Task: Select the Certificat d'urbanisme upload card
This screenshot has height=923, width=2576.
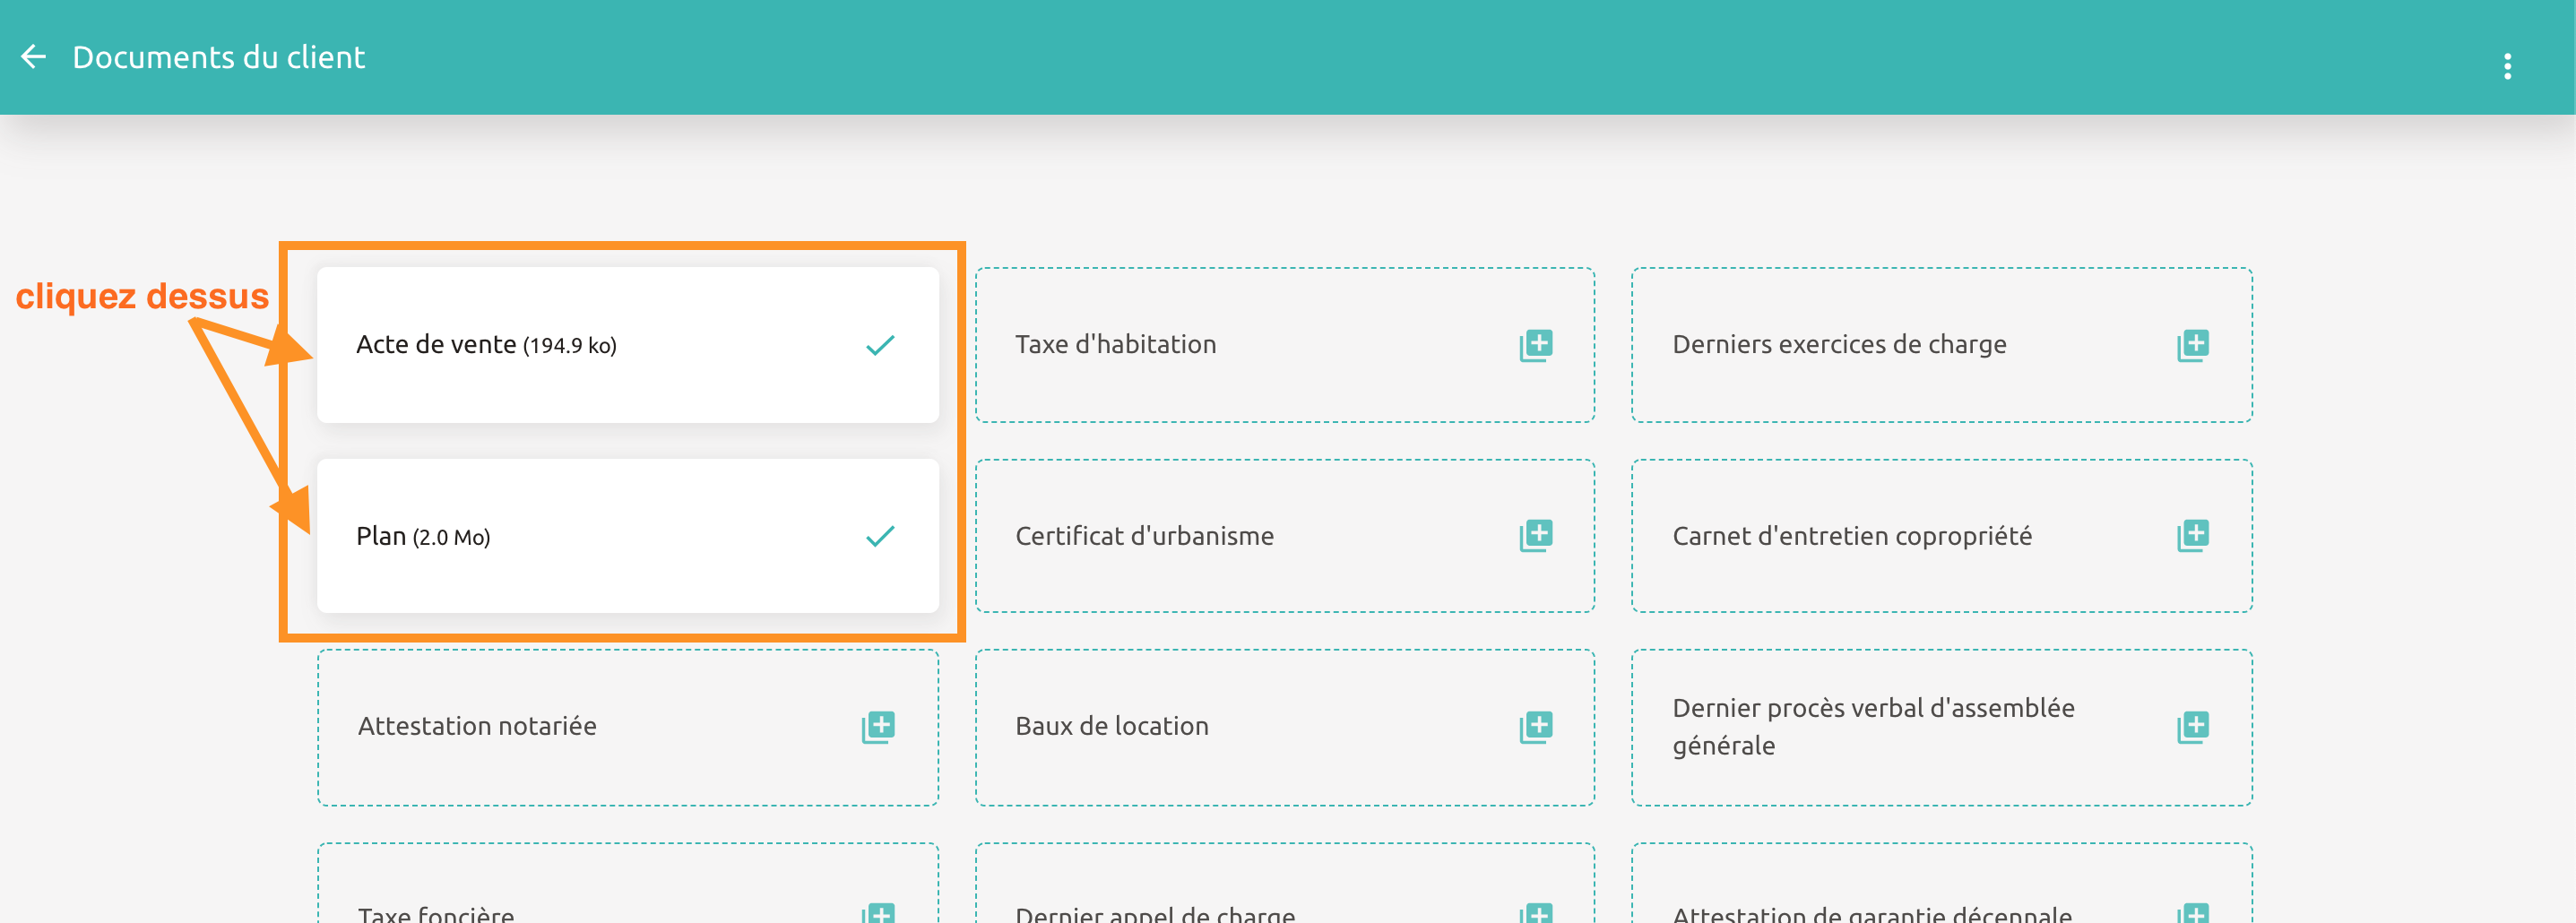Action: (x=1285, y=536)
